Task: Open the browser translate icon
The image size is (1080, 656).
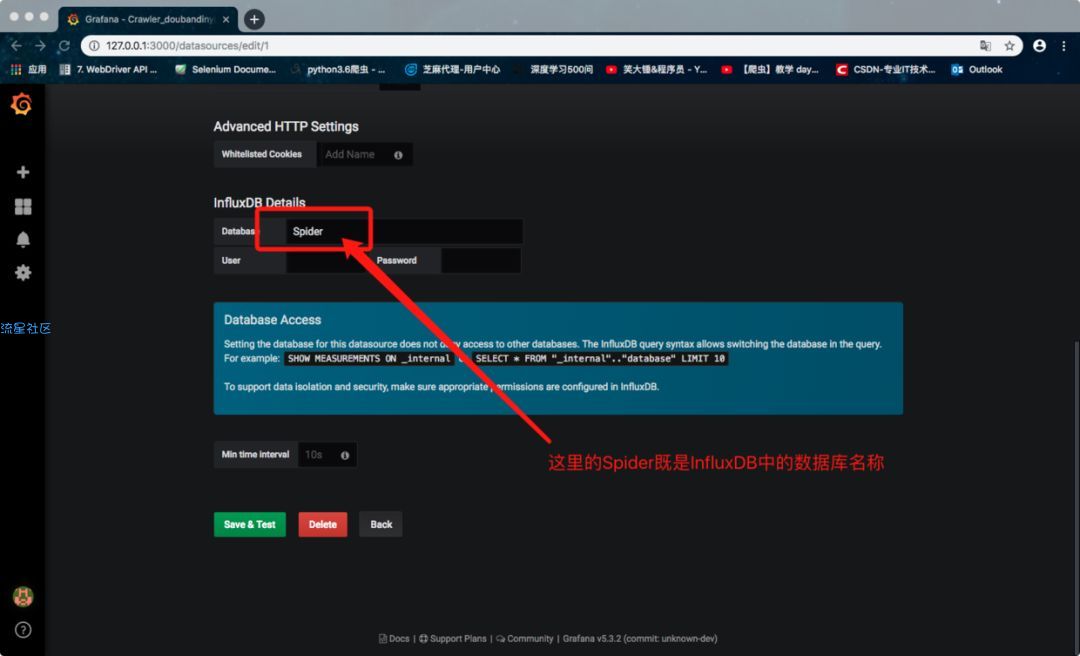Action: (x=985, y=45)
